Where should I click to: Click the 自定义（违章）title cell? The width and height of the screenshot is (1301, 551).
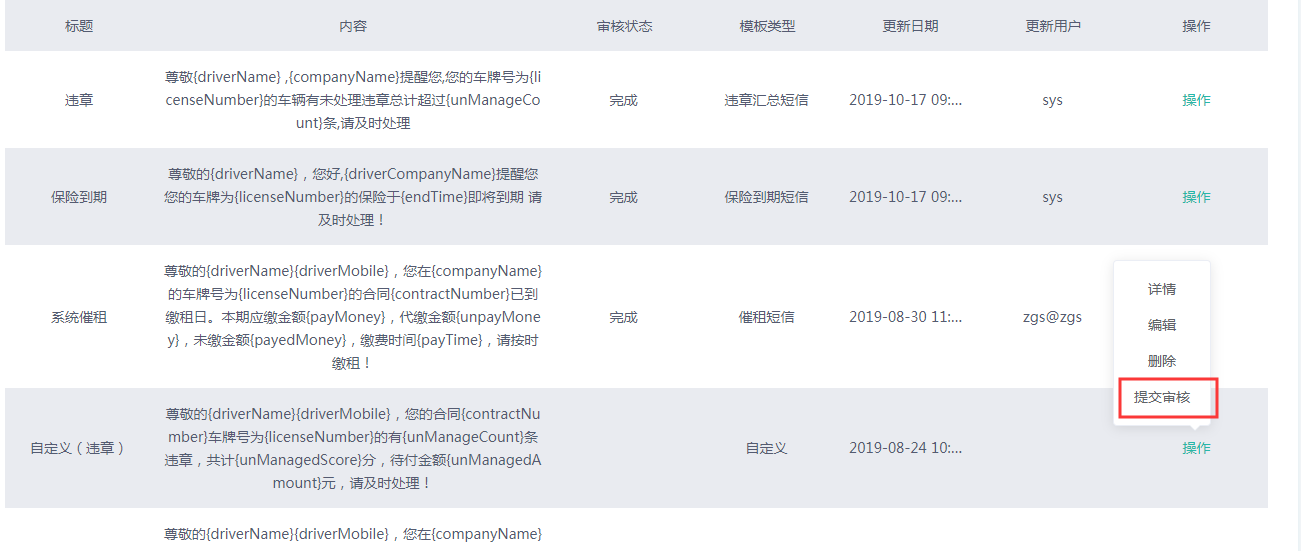point(79,448)
